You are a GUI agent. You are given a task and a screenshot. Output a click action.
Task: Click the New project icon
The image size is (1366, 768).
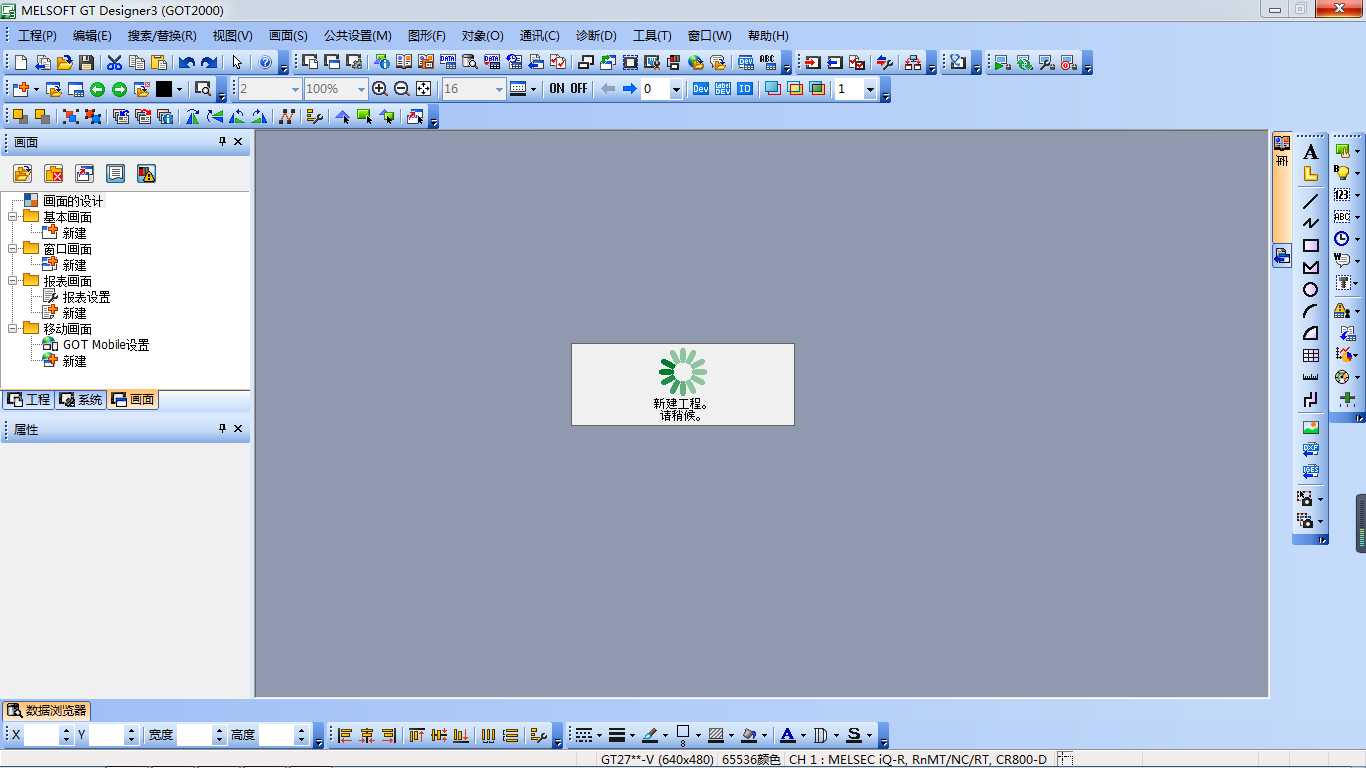(21, 62)
